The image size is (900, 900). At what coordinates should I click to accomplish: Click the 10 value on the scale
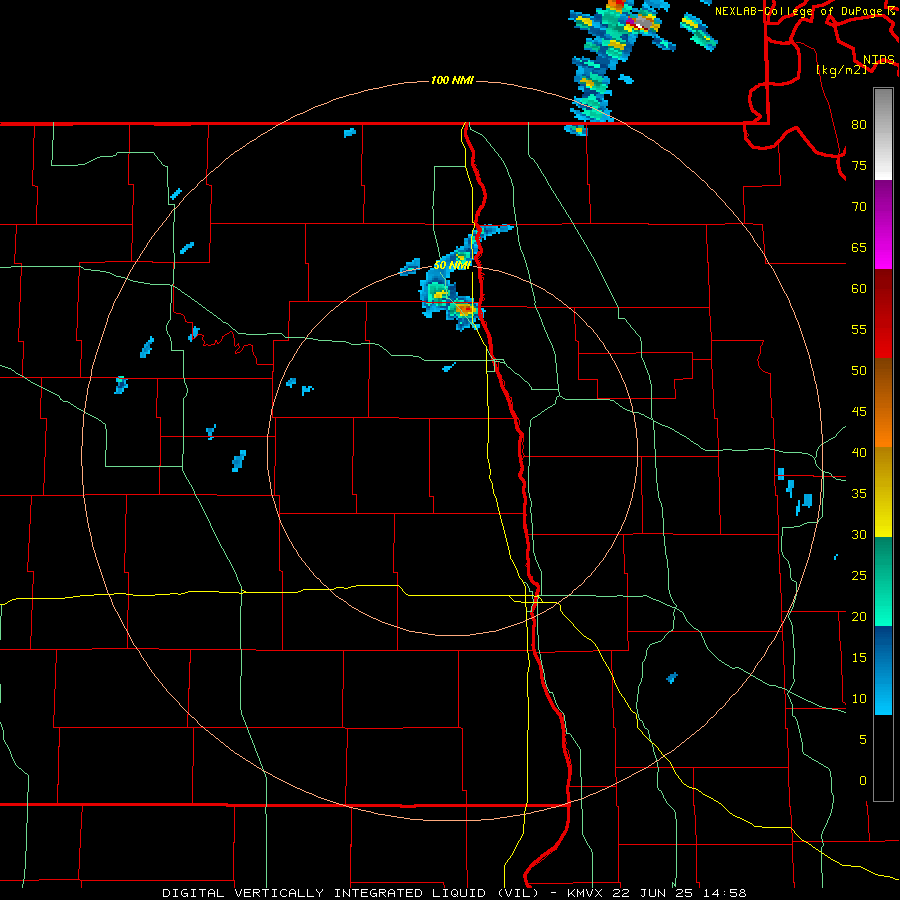pyautogui.click(x=859, y=699)
